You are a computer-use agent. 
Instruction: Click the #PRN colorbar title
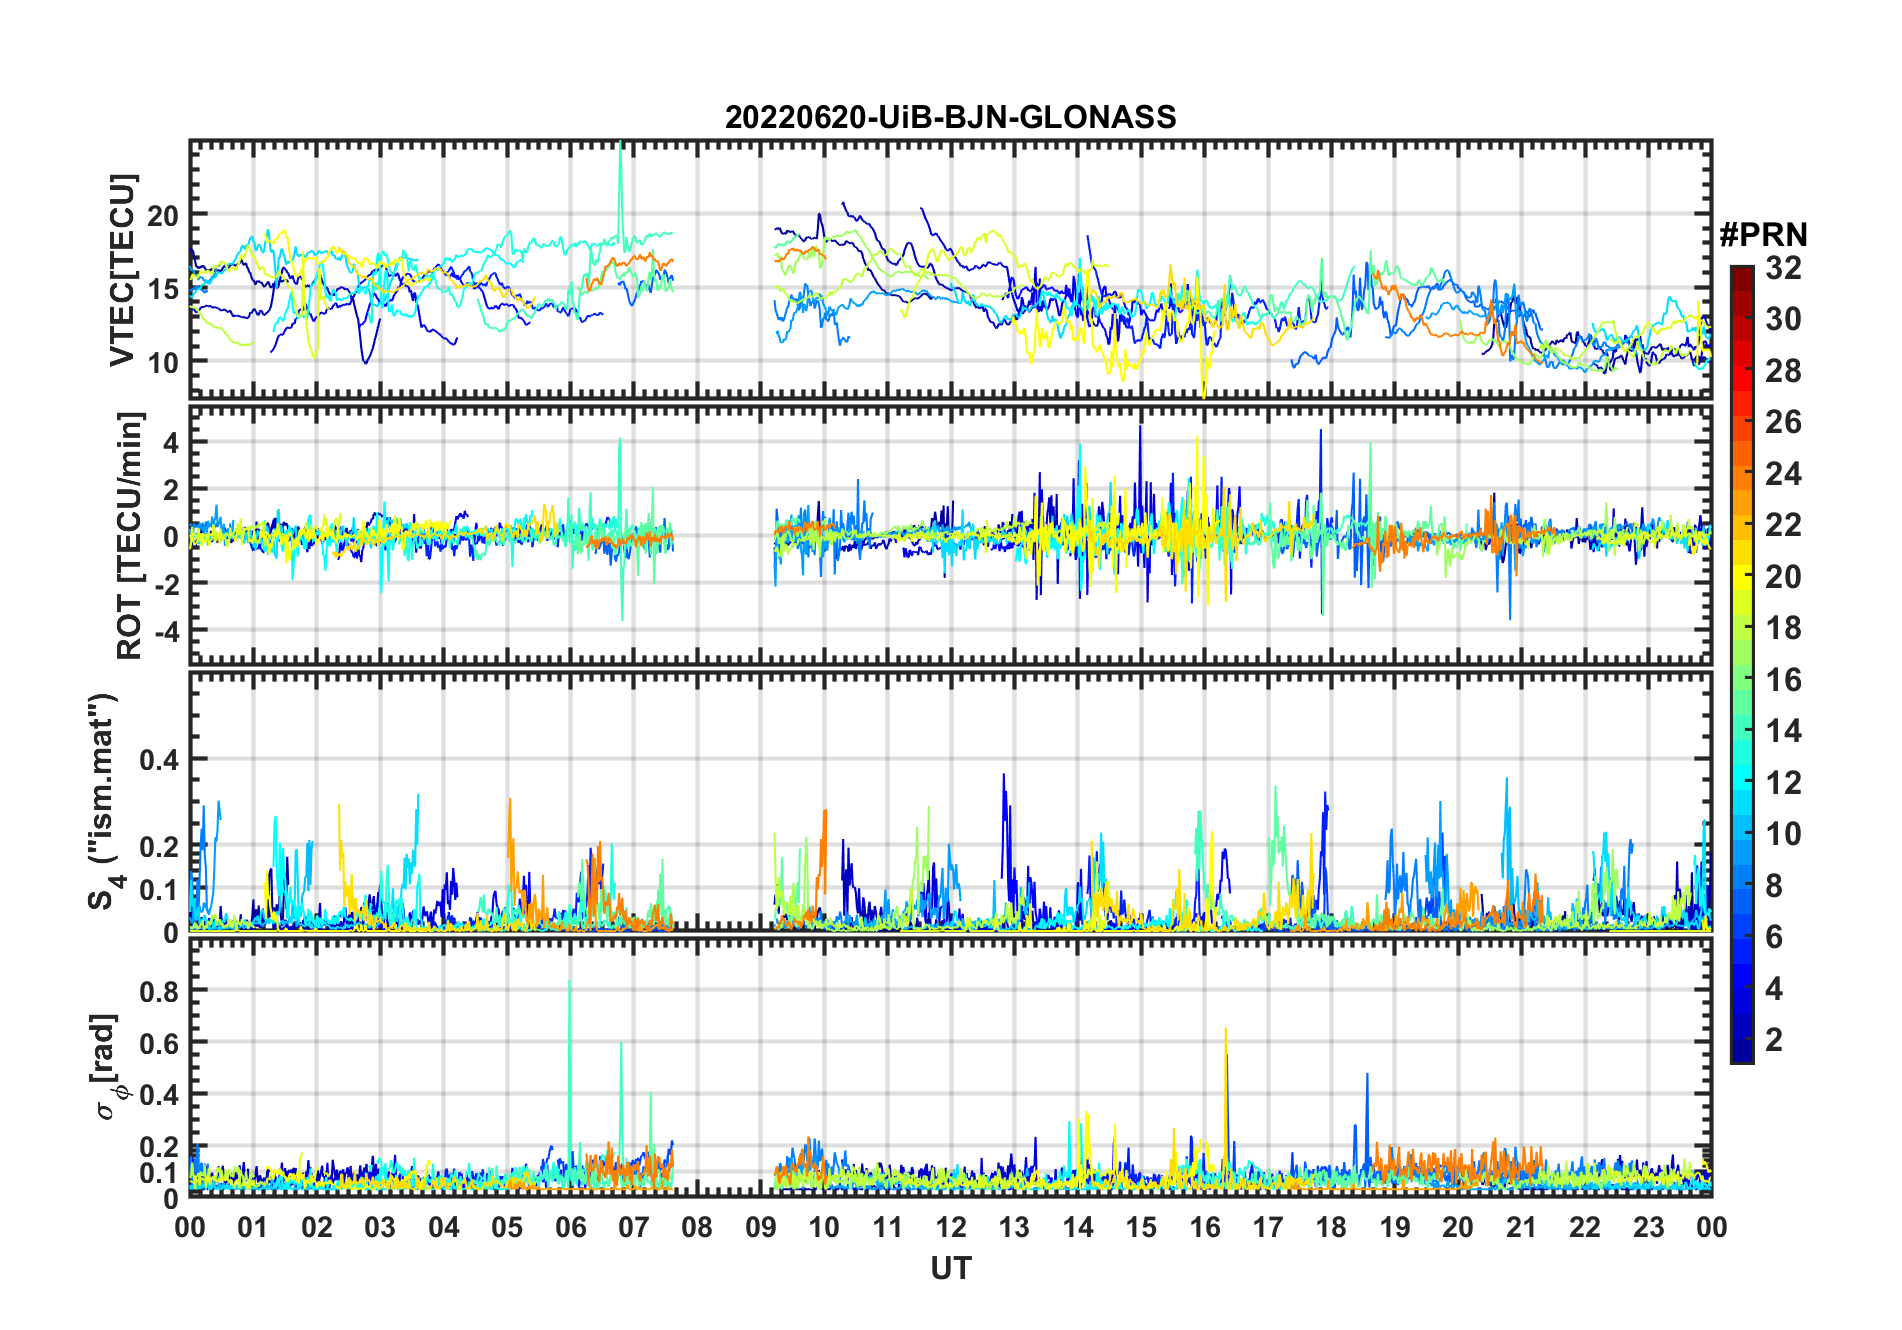click(1763, 235)
